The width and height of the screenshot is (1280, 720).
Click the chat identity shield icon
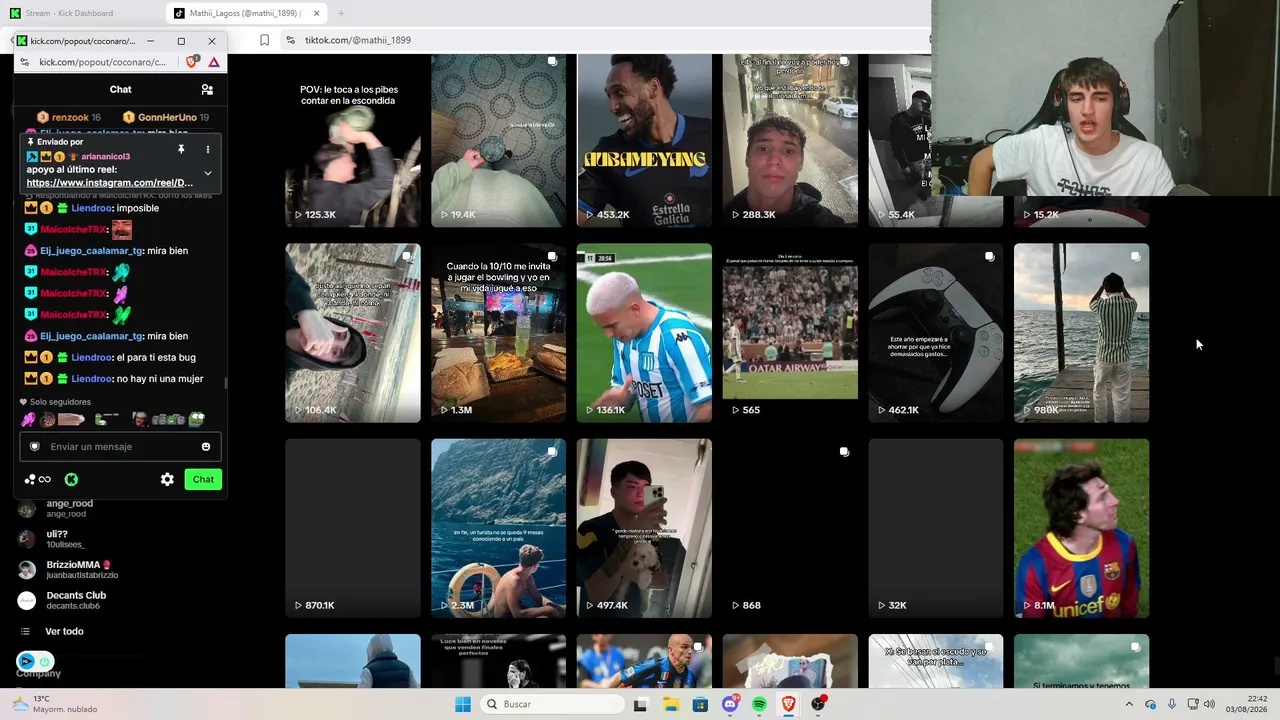tap(35, 447)
